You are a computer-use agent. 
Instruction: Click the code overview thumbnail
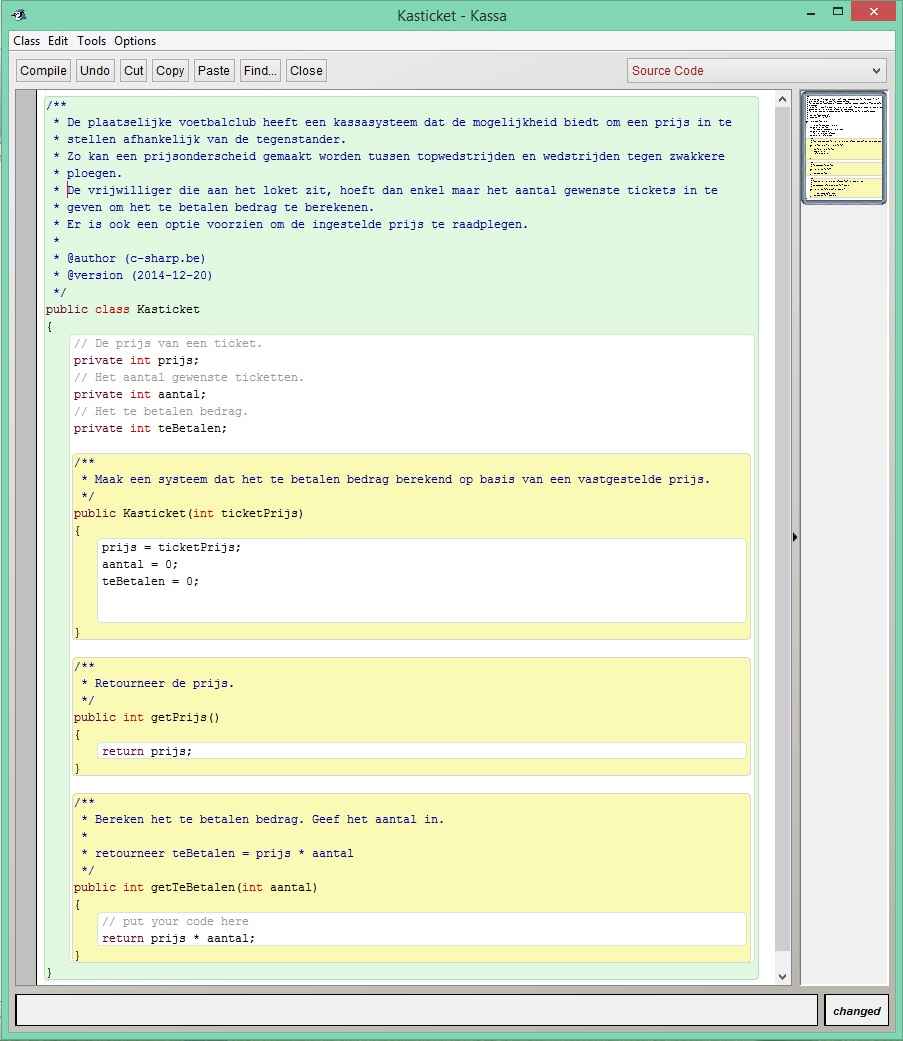[x=844, y=147]
